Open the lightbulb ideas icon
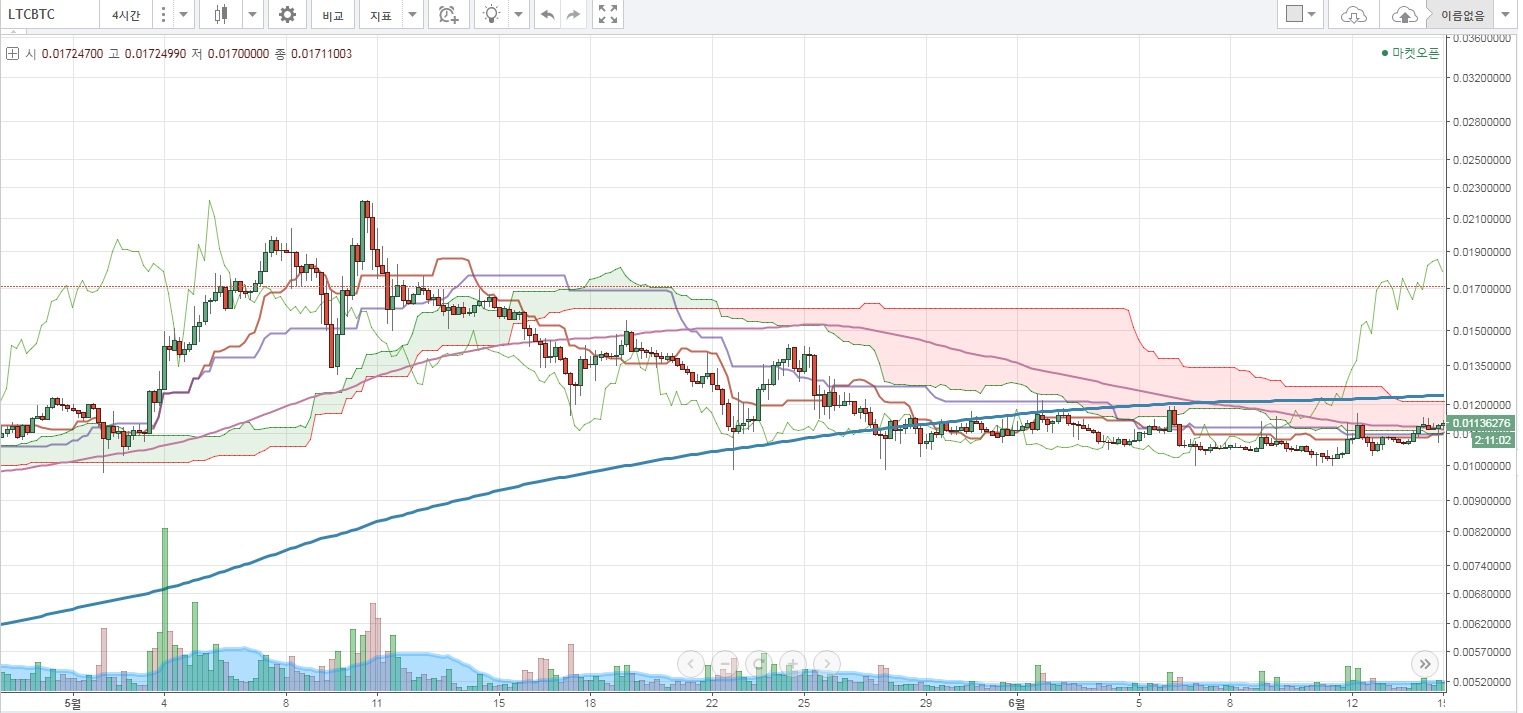This screenshot has height=713, width=1523. pos(491,14)
